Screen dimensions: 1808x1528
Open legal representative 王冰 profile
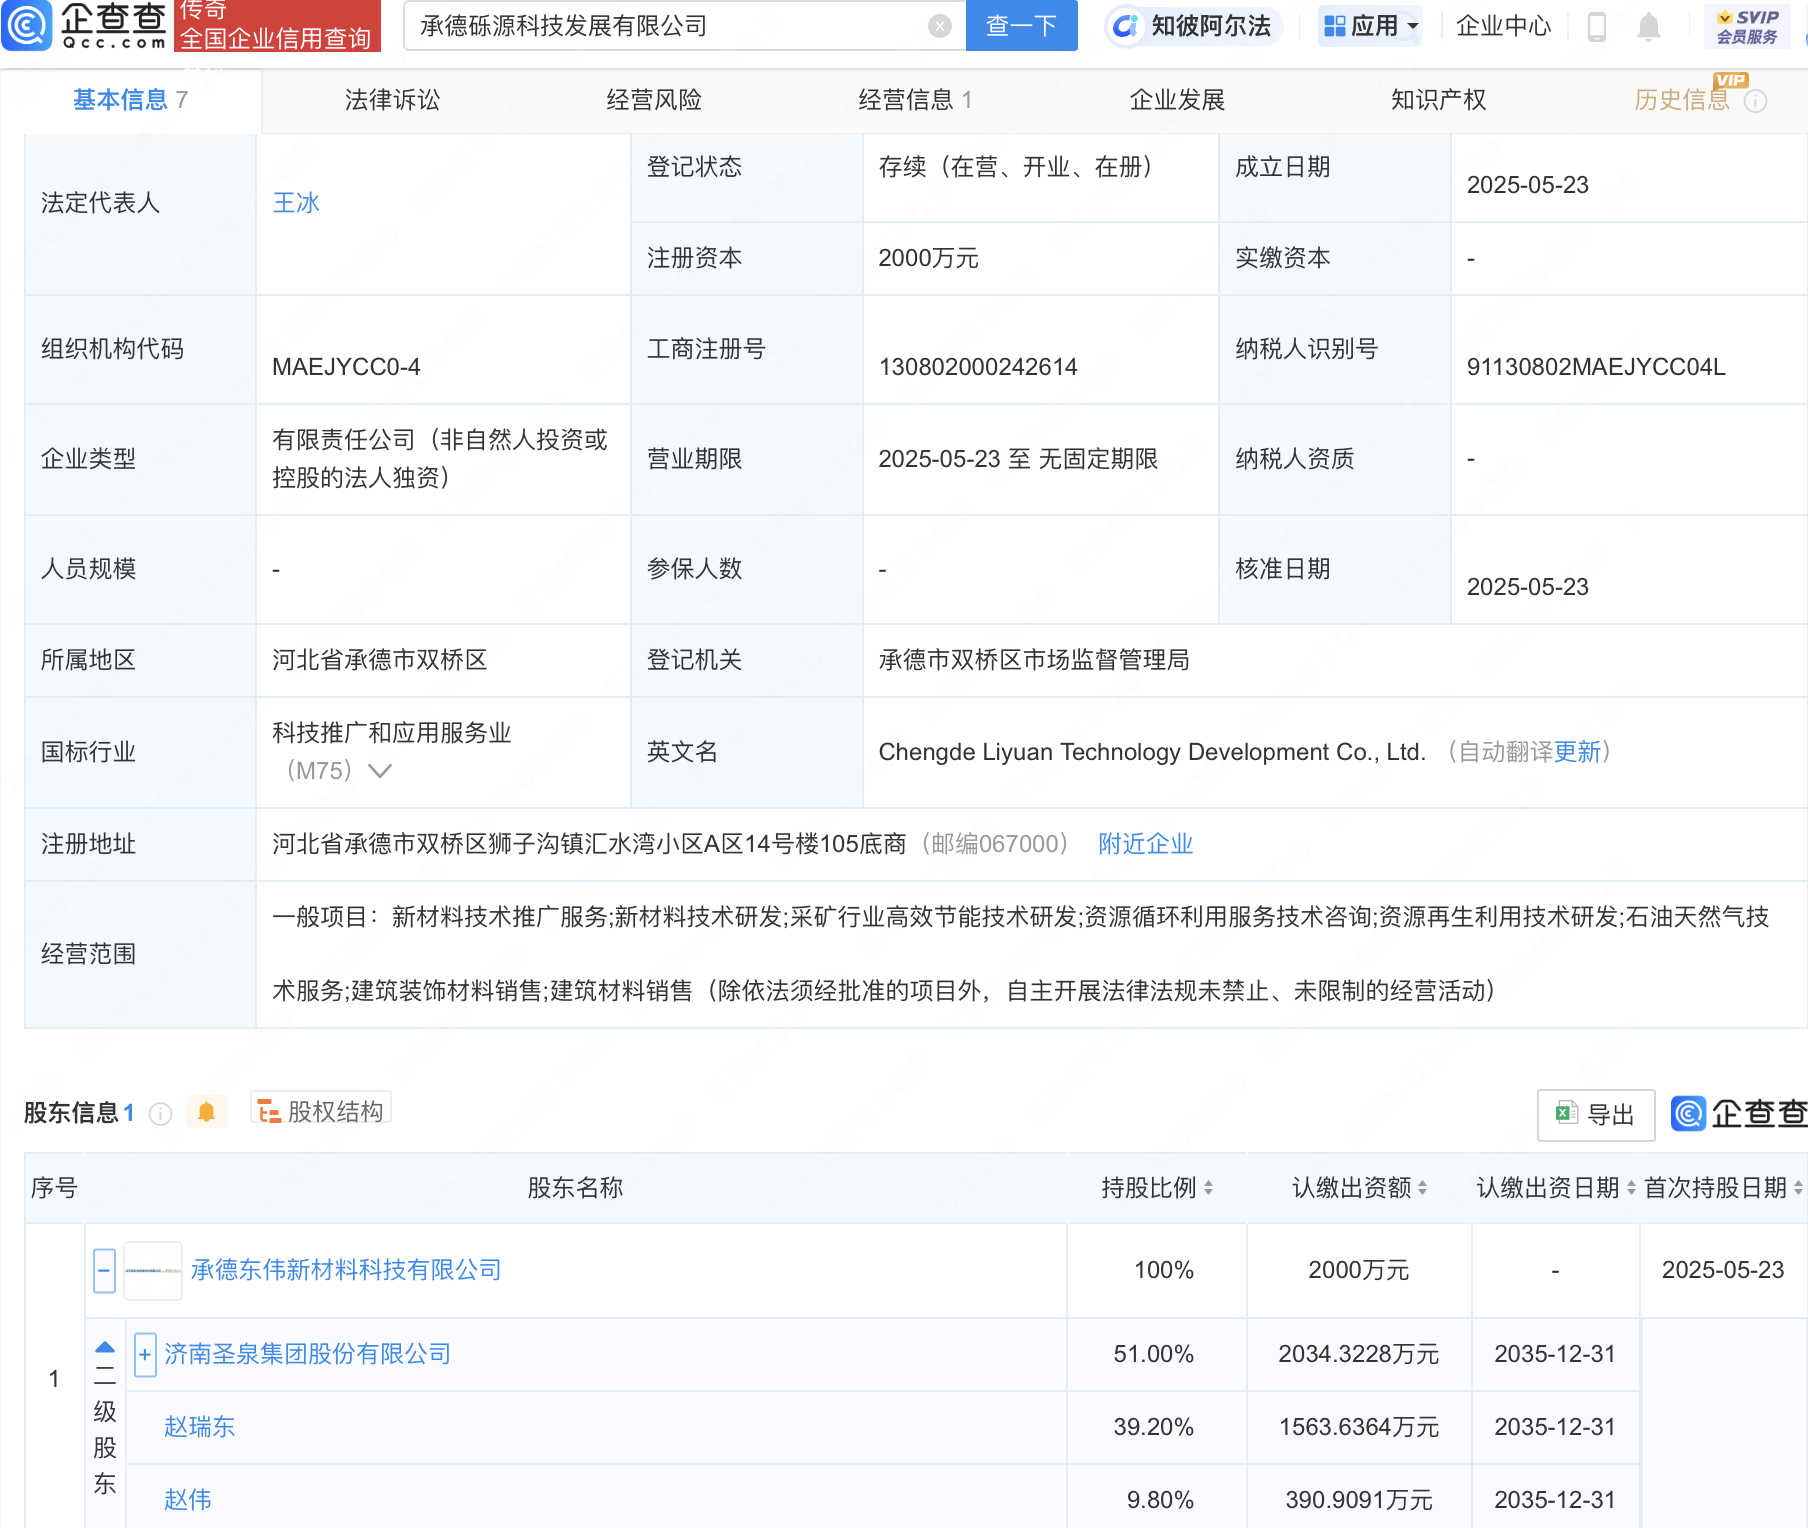point(296,203)
